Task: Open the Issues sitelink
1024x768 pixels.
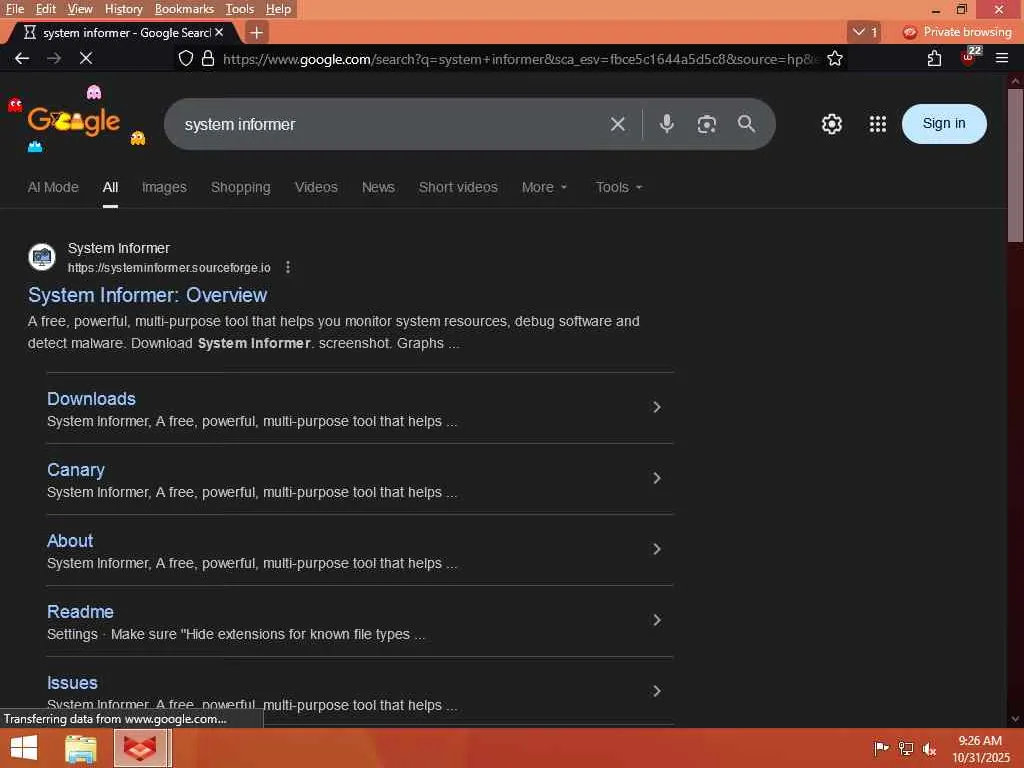Action: point(72,683)
